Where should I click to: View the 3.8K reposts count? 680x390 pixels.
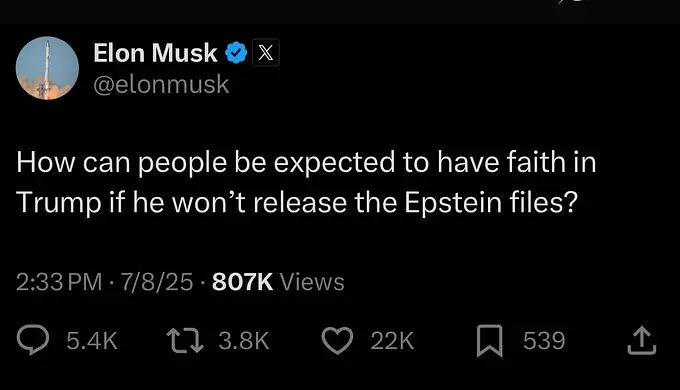pos(244,341)
